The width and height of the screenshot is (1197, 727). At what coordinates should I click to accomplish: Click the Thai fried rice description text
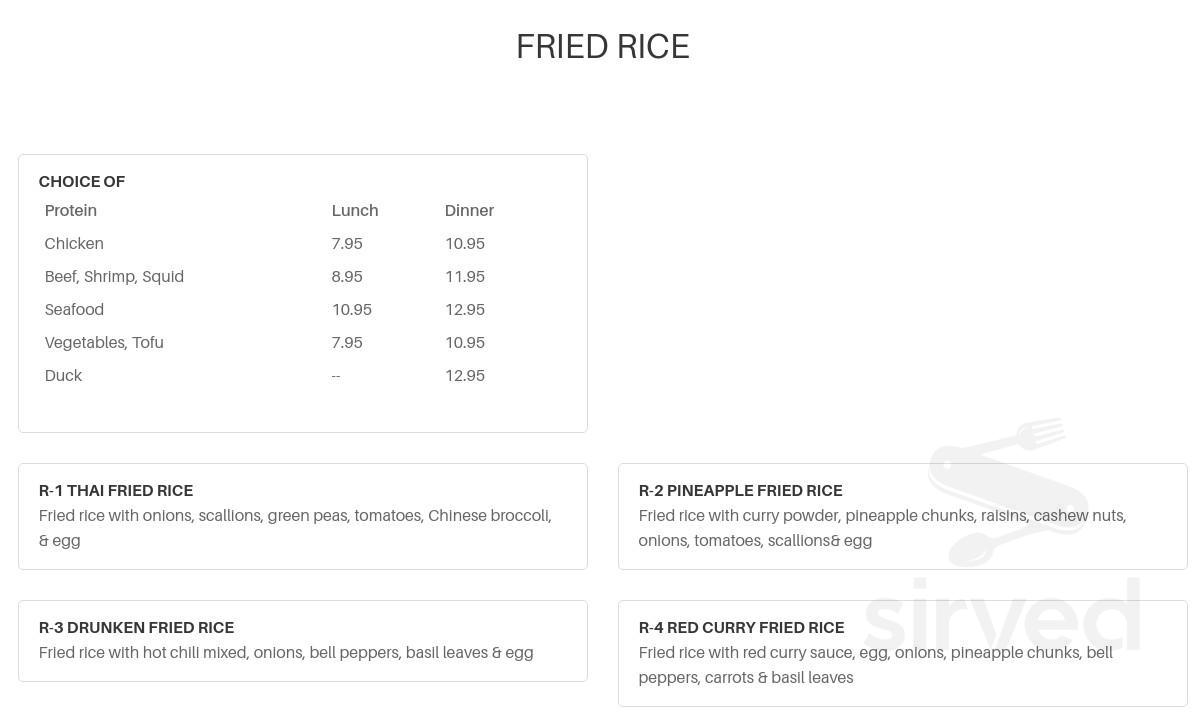295,528
